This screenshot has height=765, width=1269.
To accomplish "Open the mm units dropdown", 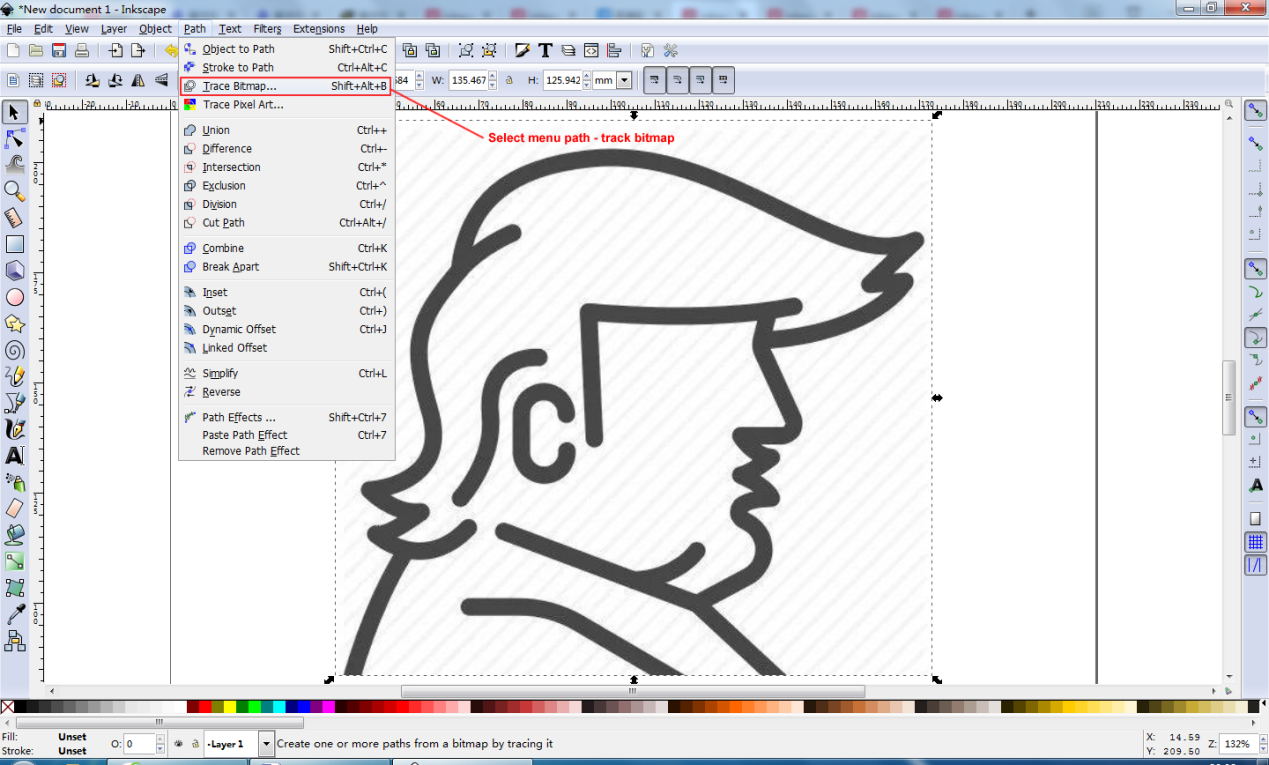I will 624,80.
